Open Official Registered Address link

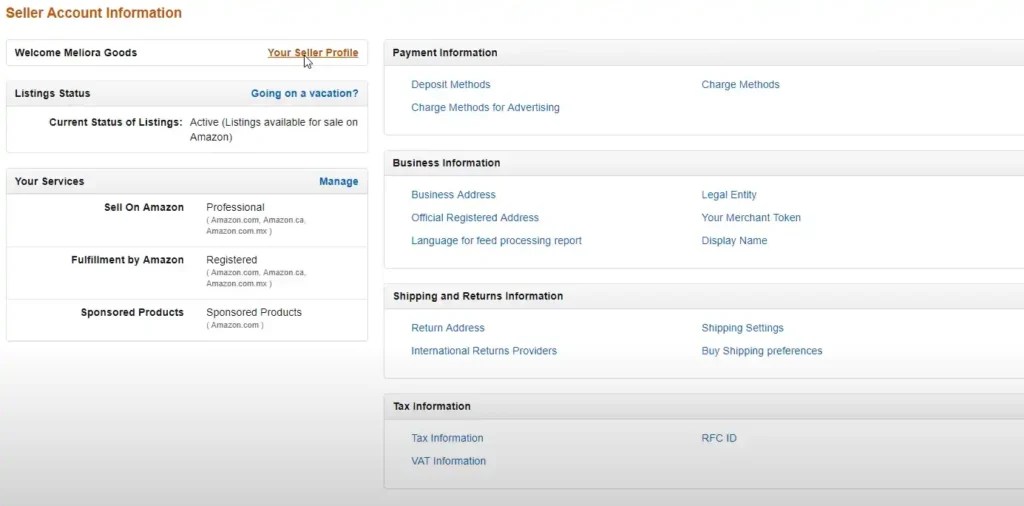[x=475, y=217]
